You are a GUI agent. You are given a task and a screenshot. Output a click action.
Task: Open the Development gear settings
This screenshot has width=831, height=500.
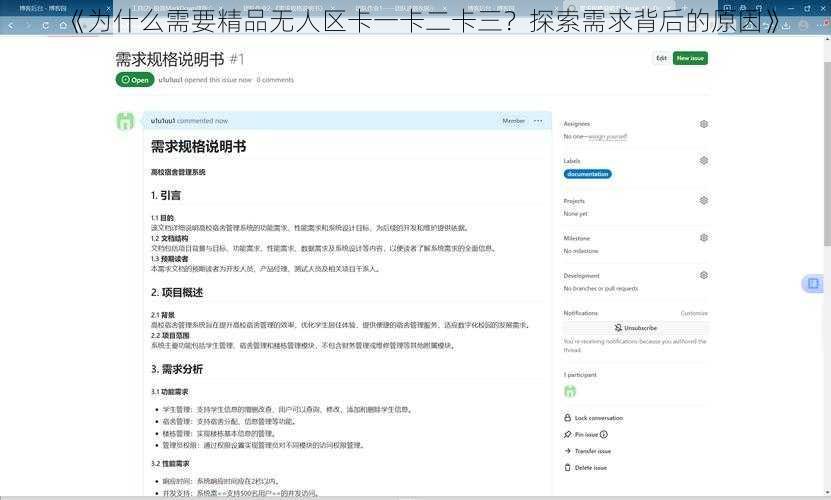[x=704, y=275]
